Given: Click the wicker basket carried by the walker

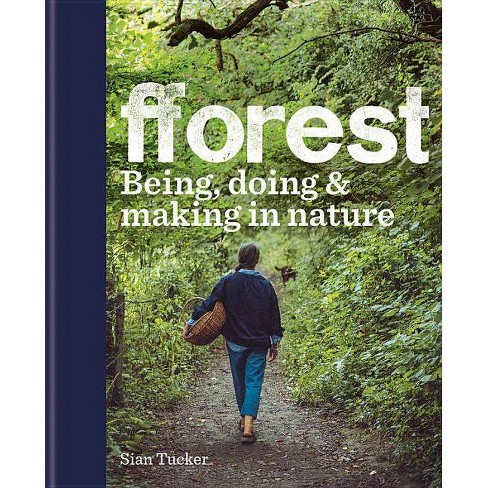Looking at the screenshot, I should pyautogui.click(x=204, y=321).
